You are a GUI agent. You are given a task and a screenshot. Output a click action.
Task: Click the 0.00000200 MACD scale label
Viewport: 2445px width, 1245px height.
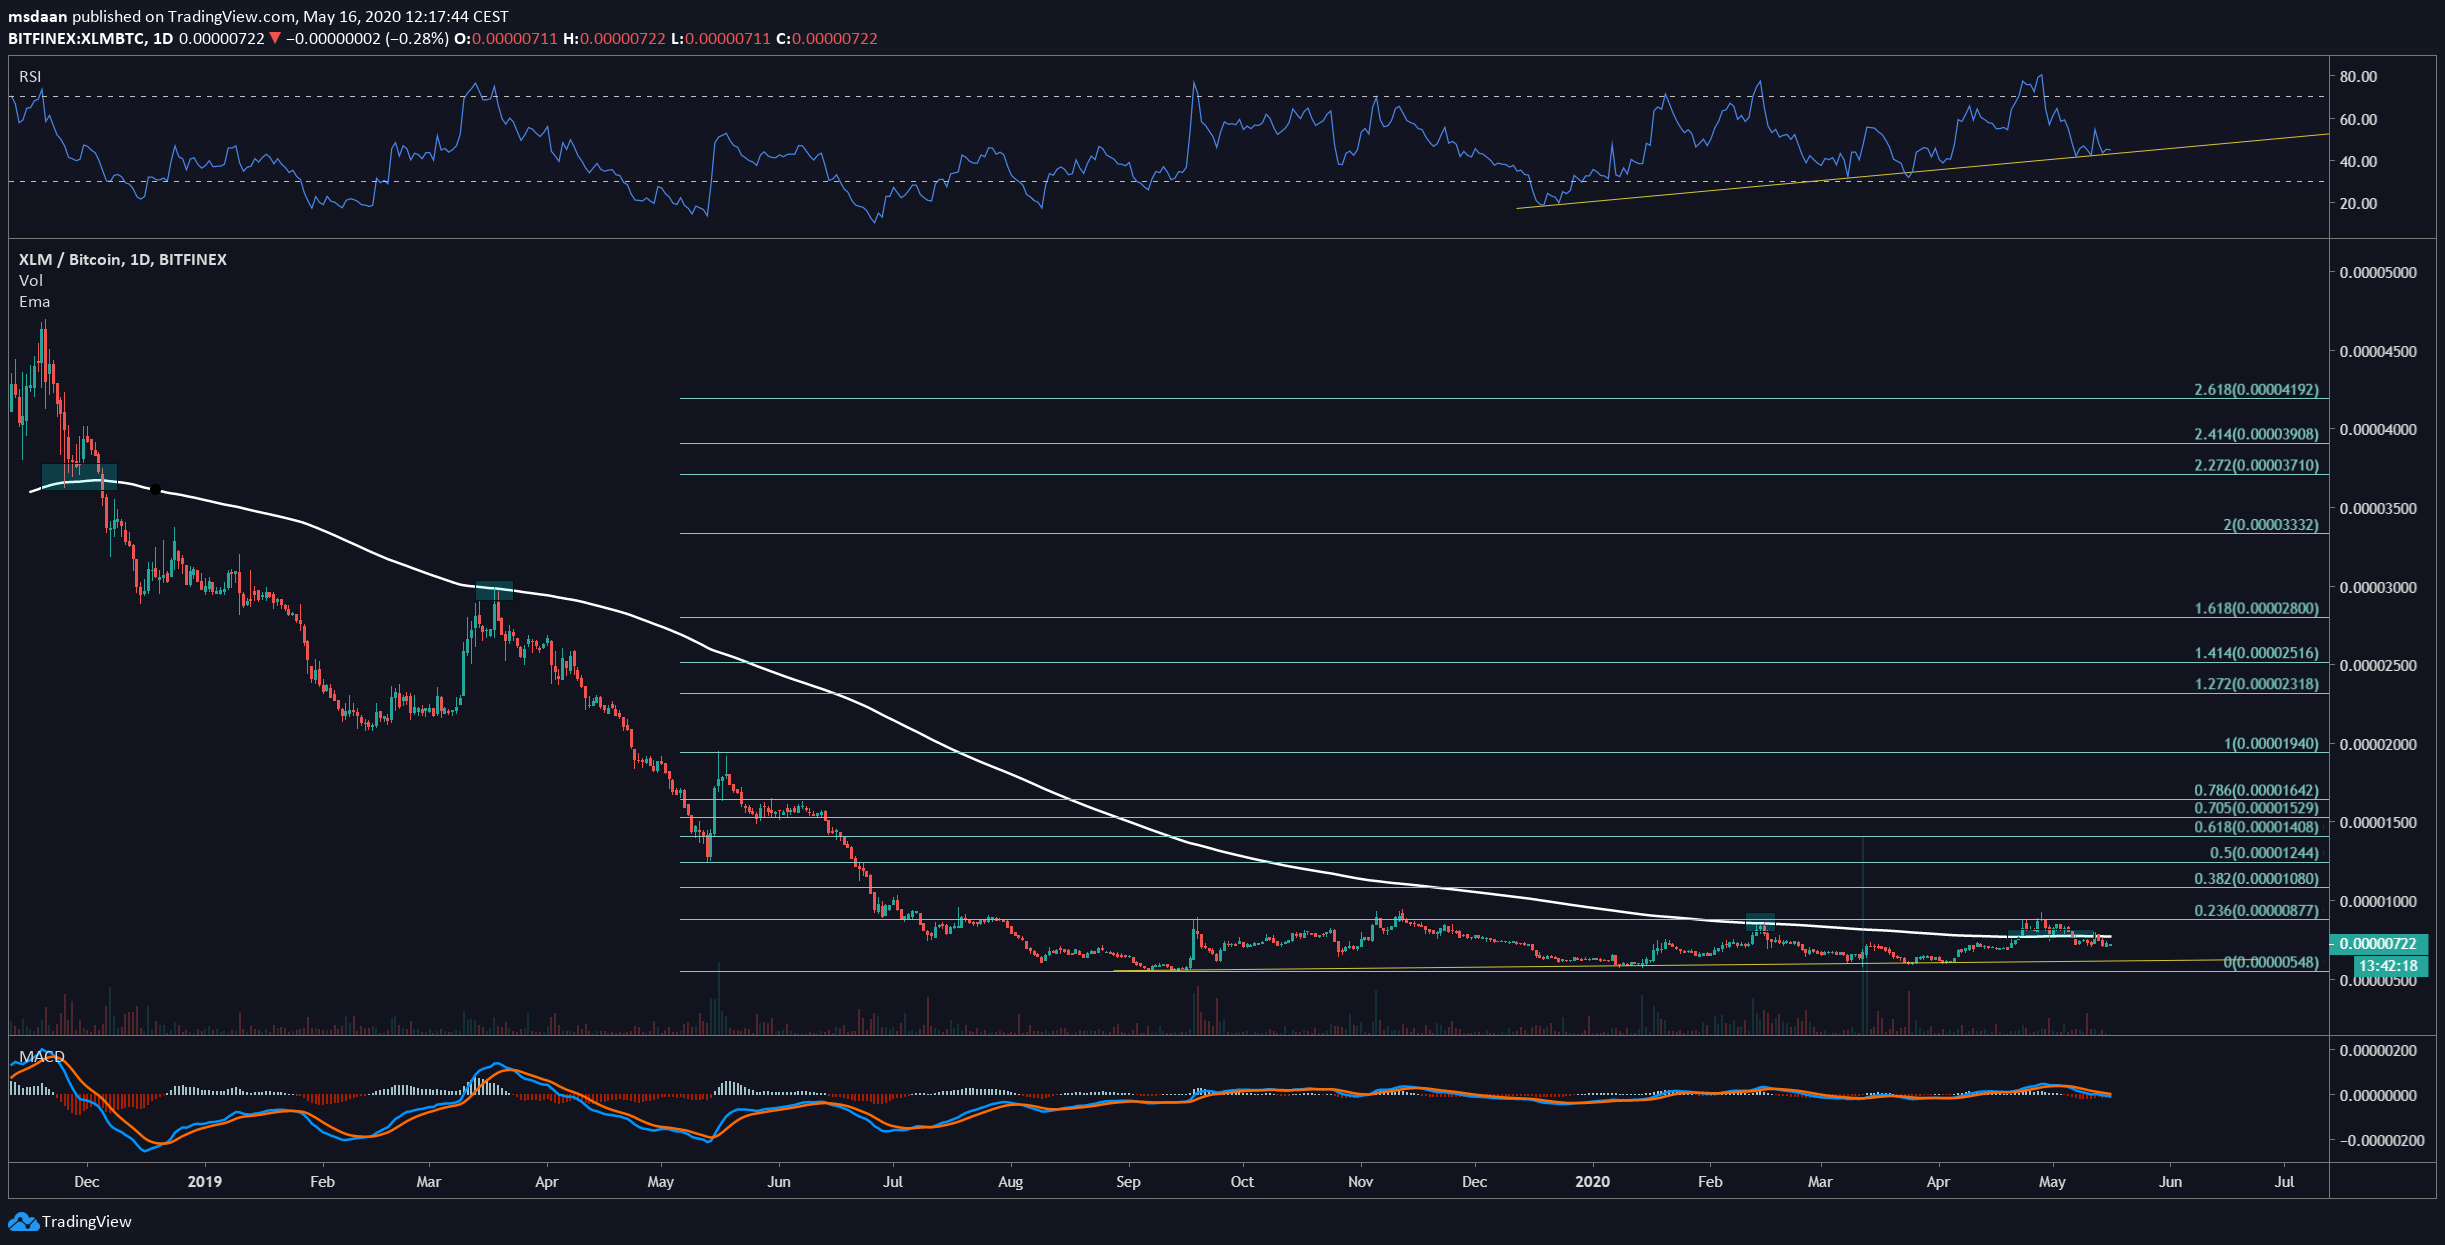(2378, 1050)
